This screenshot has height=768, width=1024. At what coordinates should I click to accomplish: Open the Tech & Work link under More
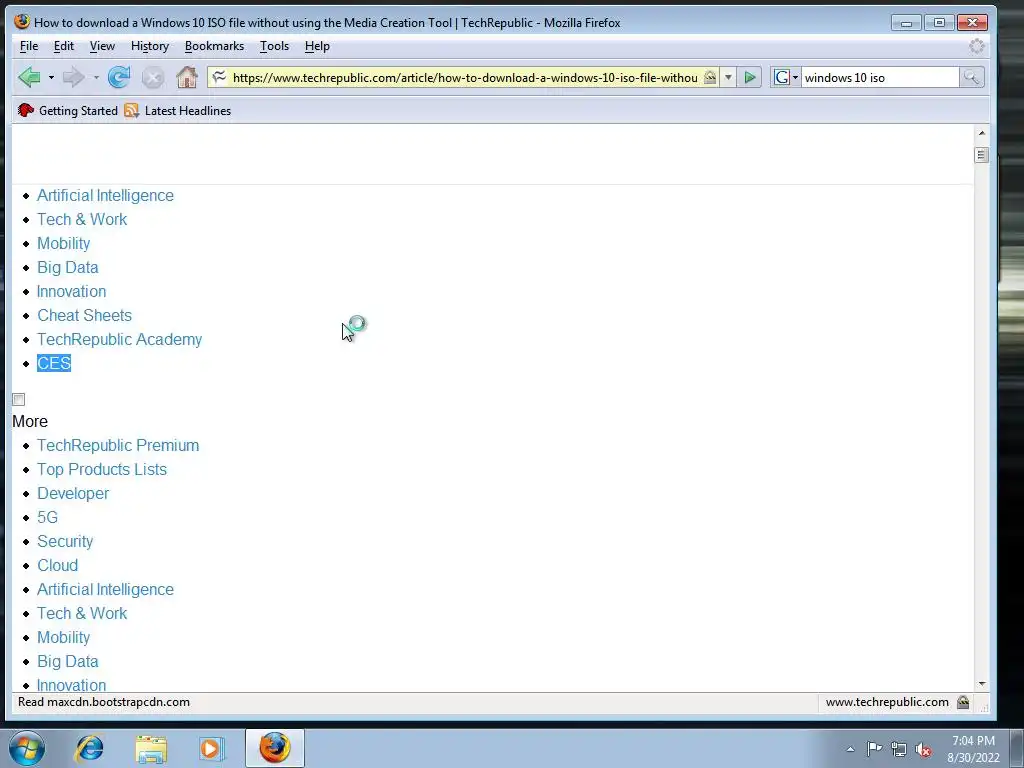click(82, 613)
